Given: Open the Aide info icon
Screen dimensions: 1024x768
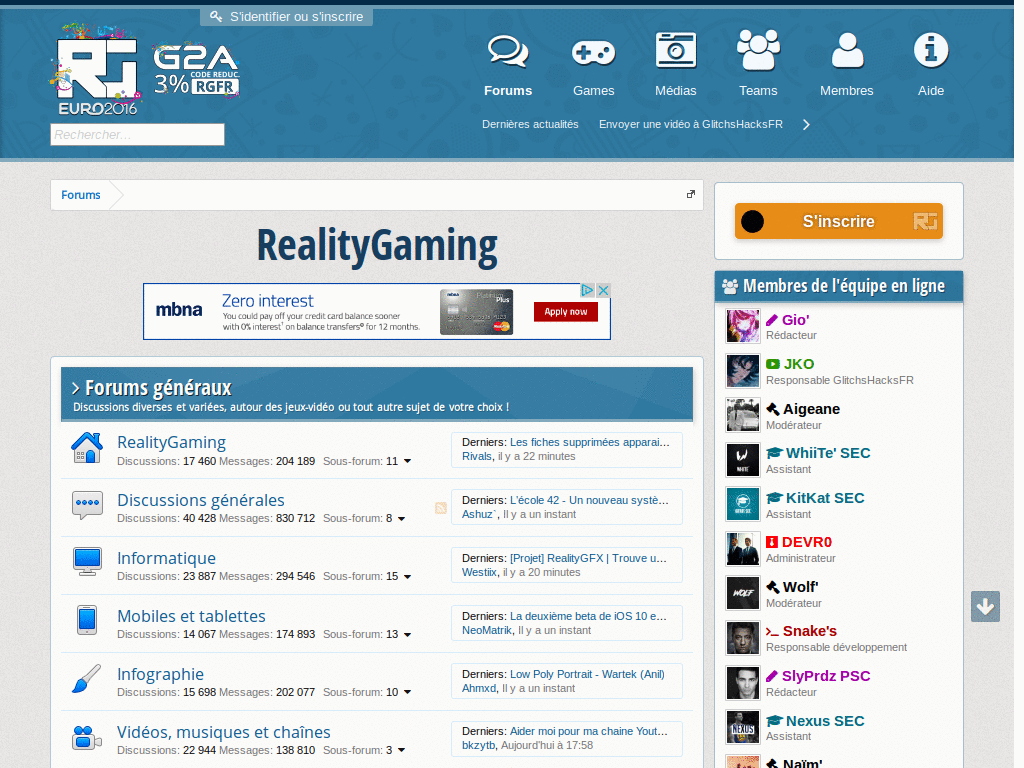Looking at the screenshot, I should coord(931,50).
